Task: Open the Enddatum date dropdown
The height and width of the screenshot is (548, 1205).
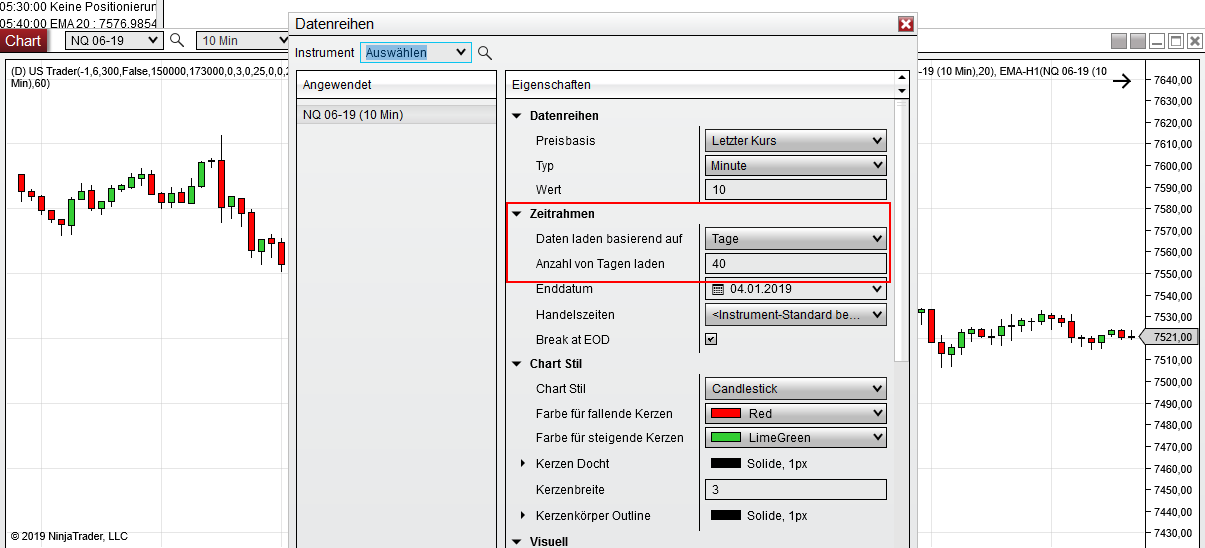Action: [x=878, y=289]
